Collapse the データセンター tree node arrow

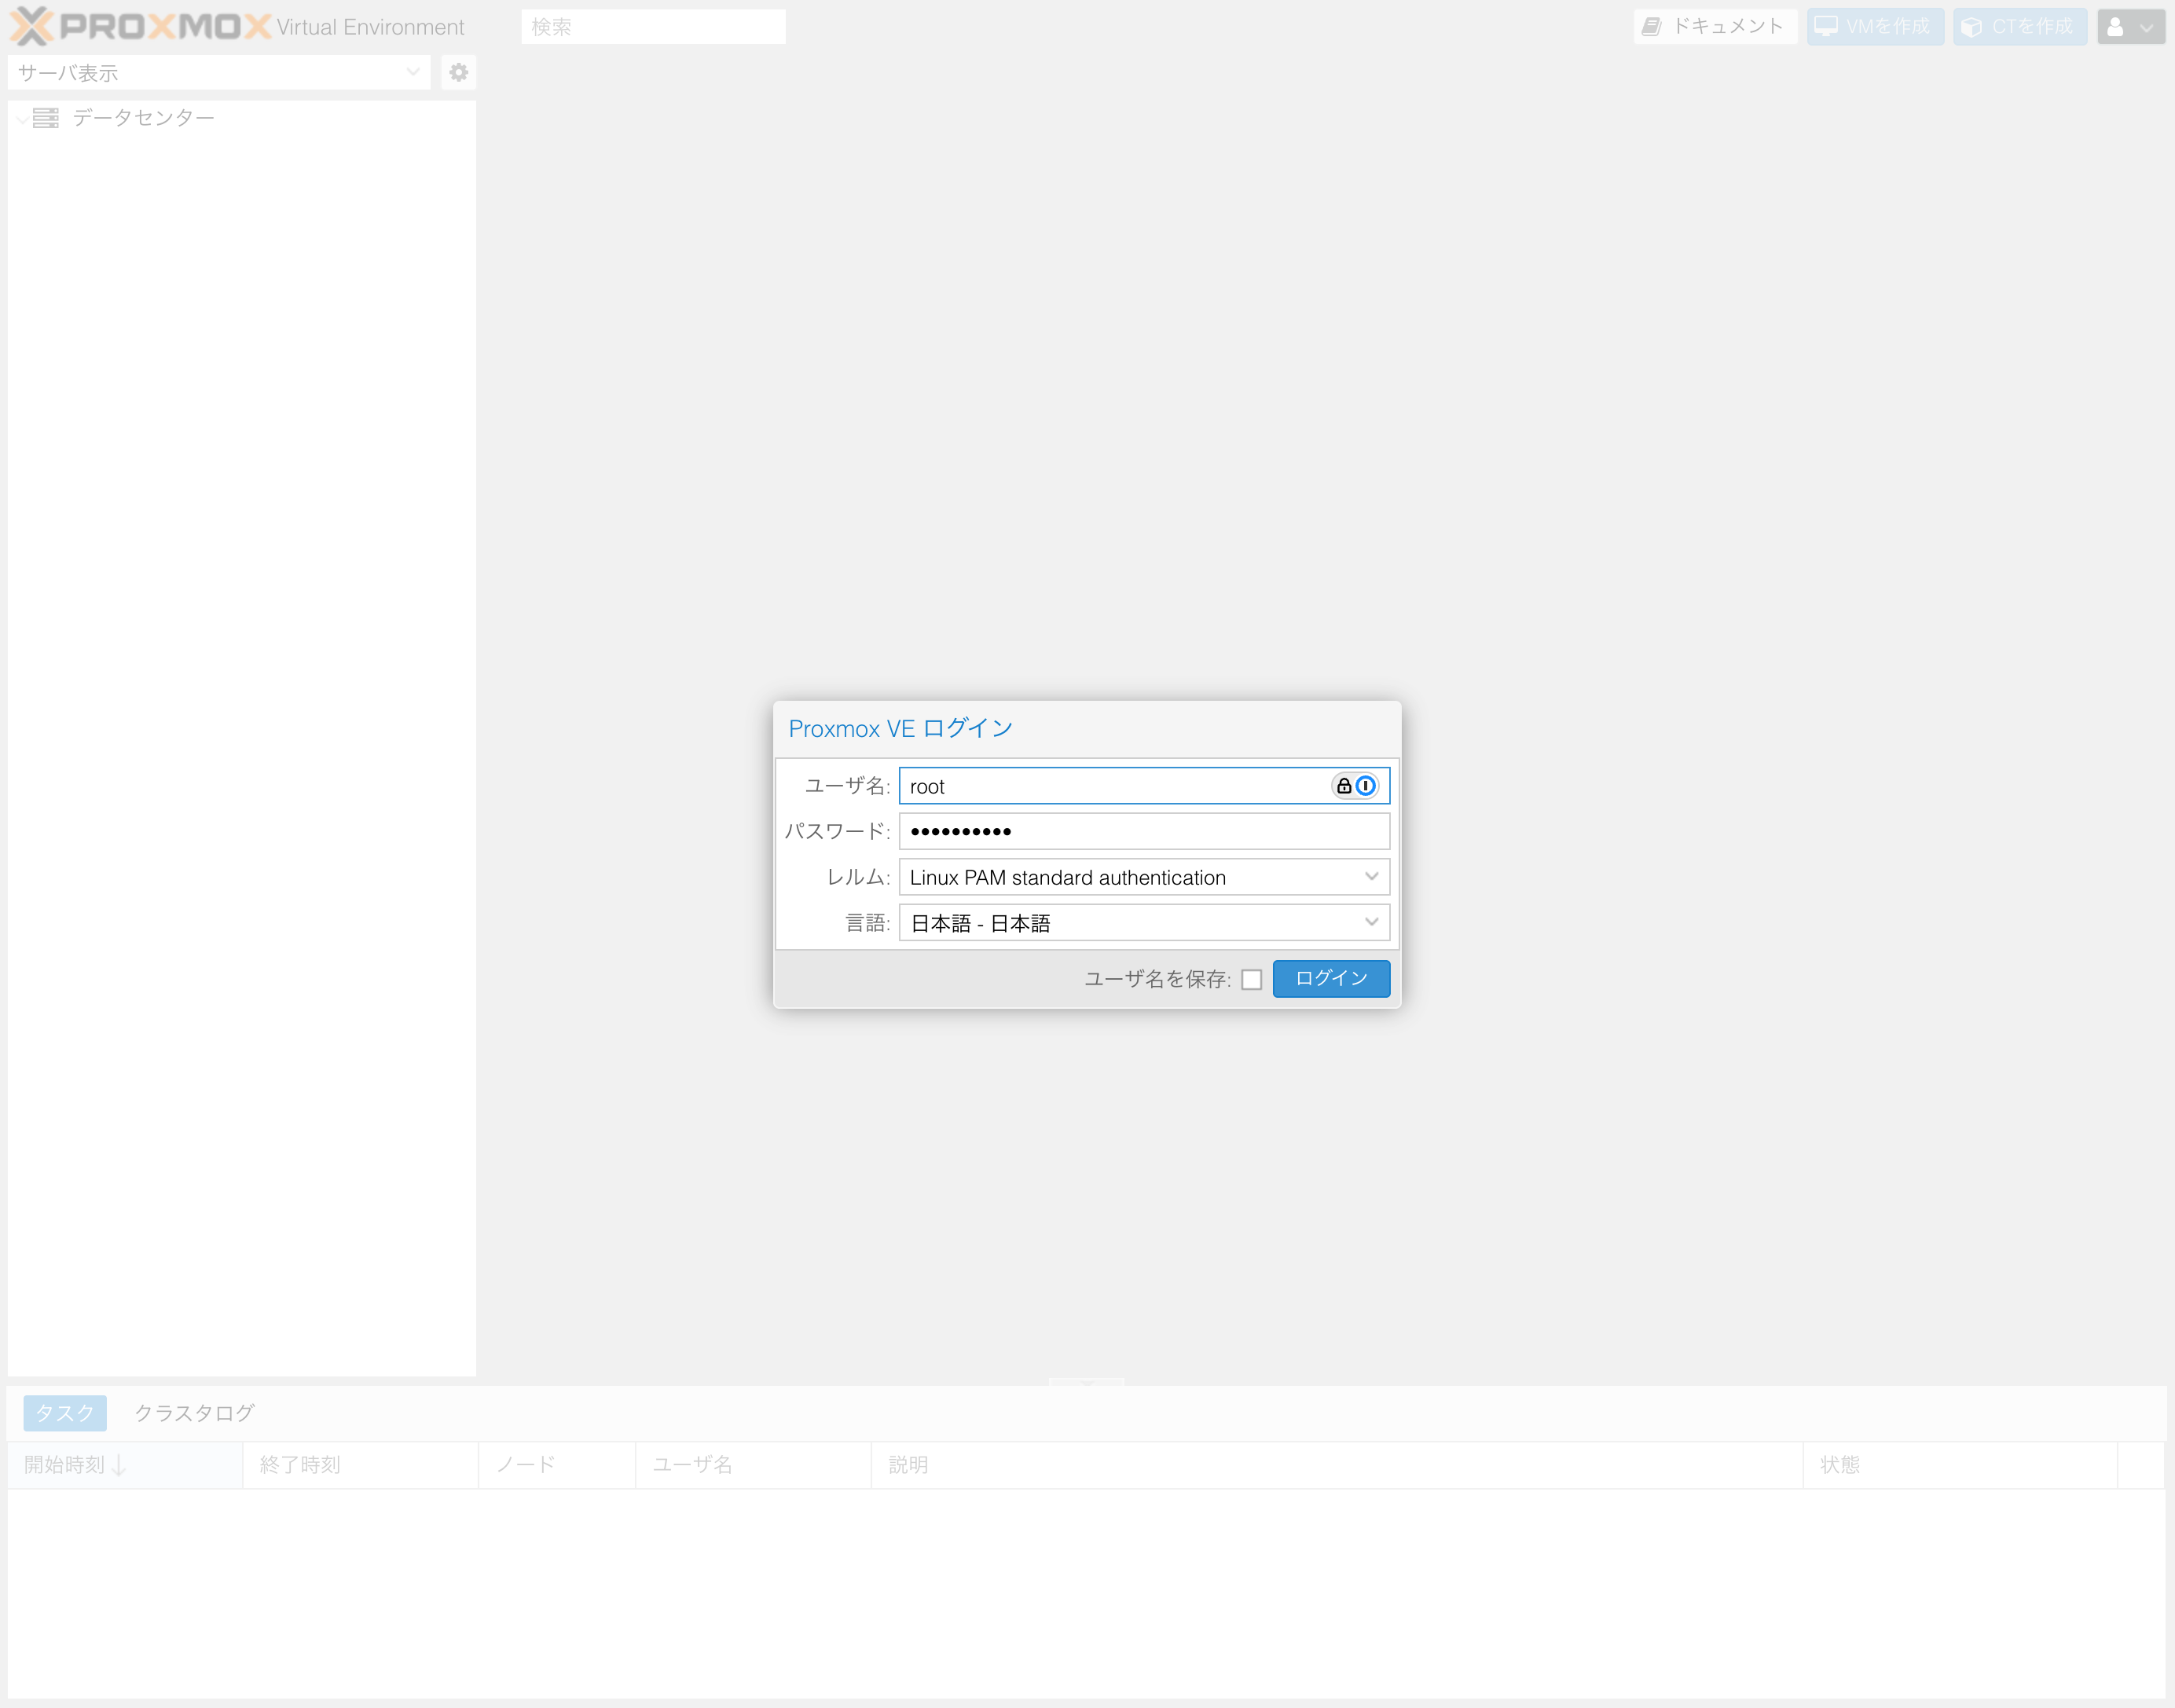click(22, 119)
